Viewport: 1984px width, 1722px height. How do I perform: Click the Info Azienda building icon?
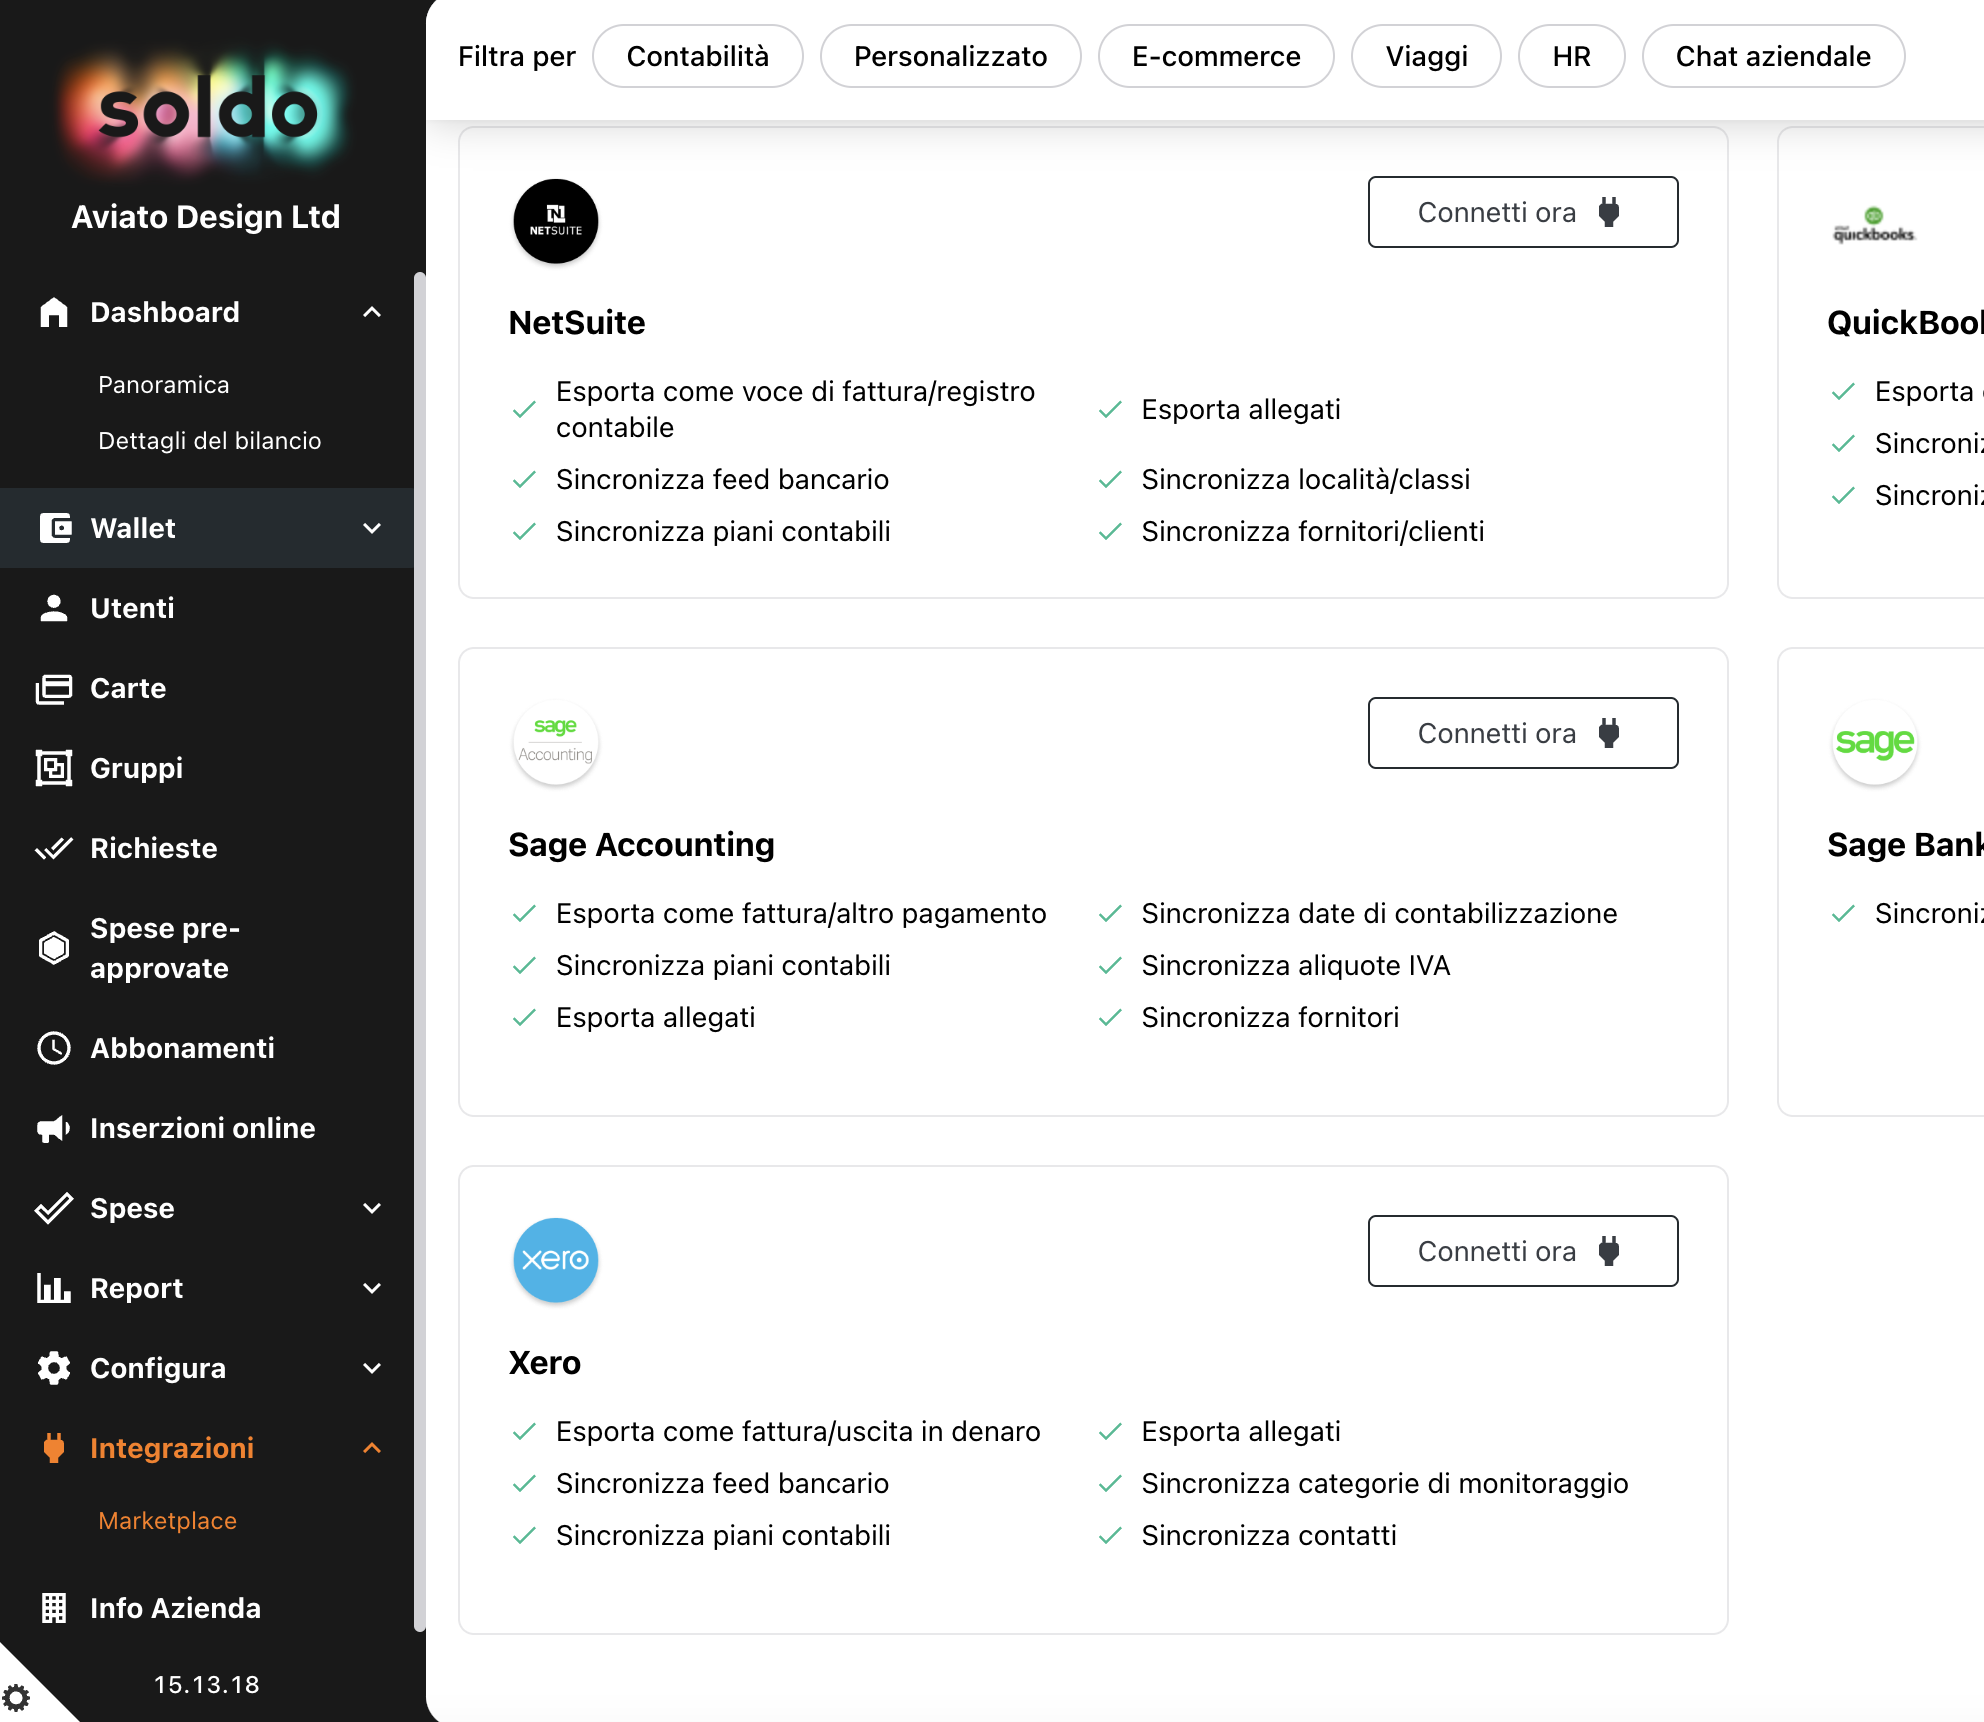click(x=54, y=1608)
